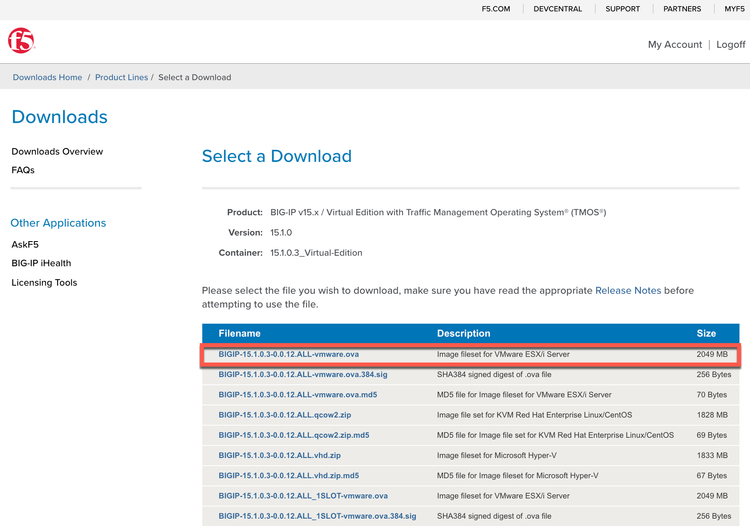Open FAQs sidebar link
The height and width of the screenshot is (526, 750).
[23, 170]
